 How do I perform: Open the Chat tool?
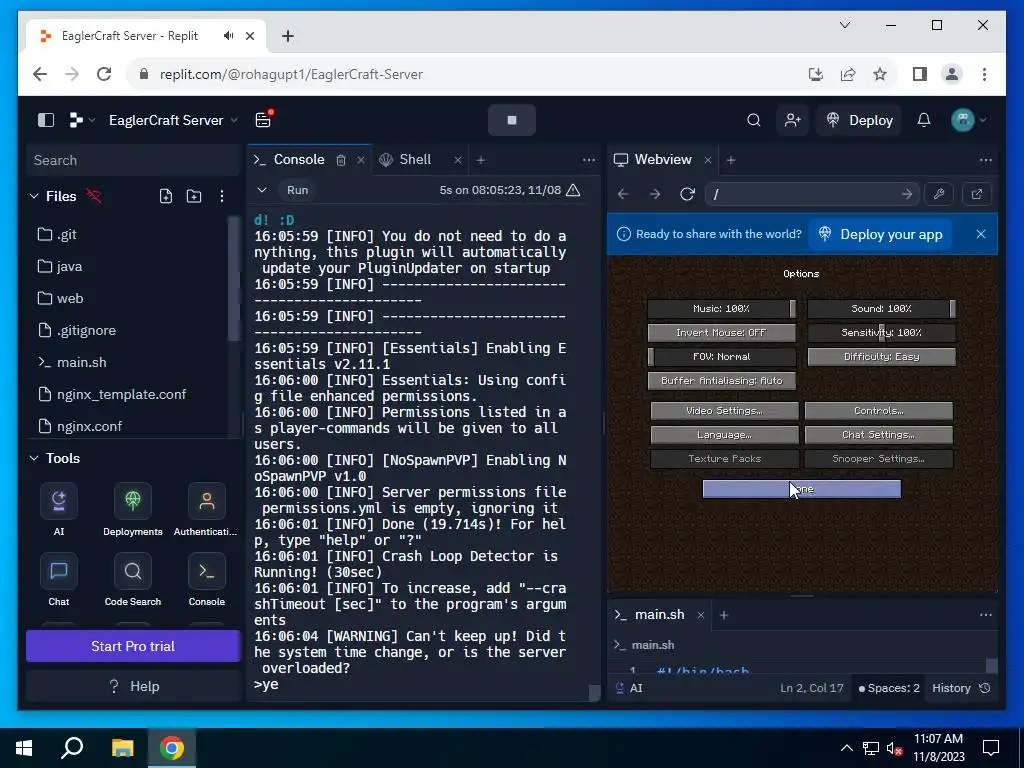(x=59, y=579)
